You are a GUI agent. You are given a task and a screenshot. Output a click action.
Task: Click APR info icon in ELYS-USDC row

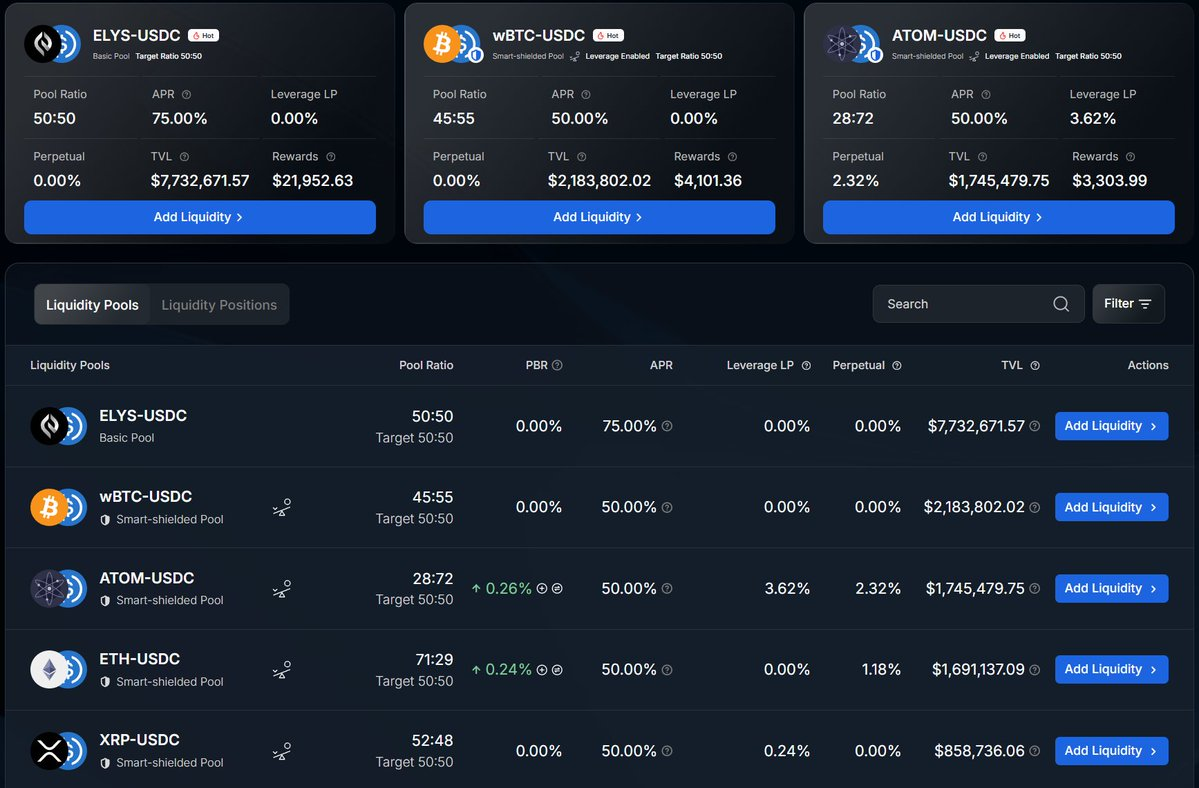667,426
